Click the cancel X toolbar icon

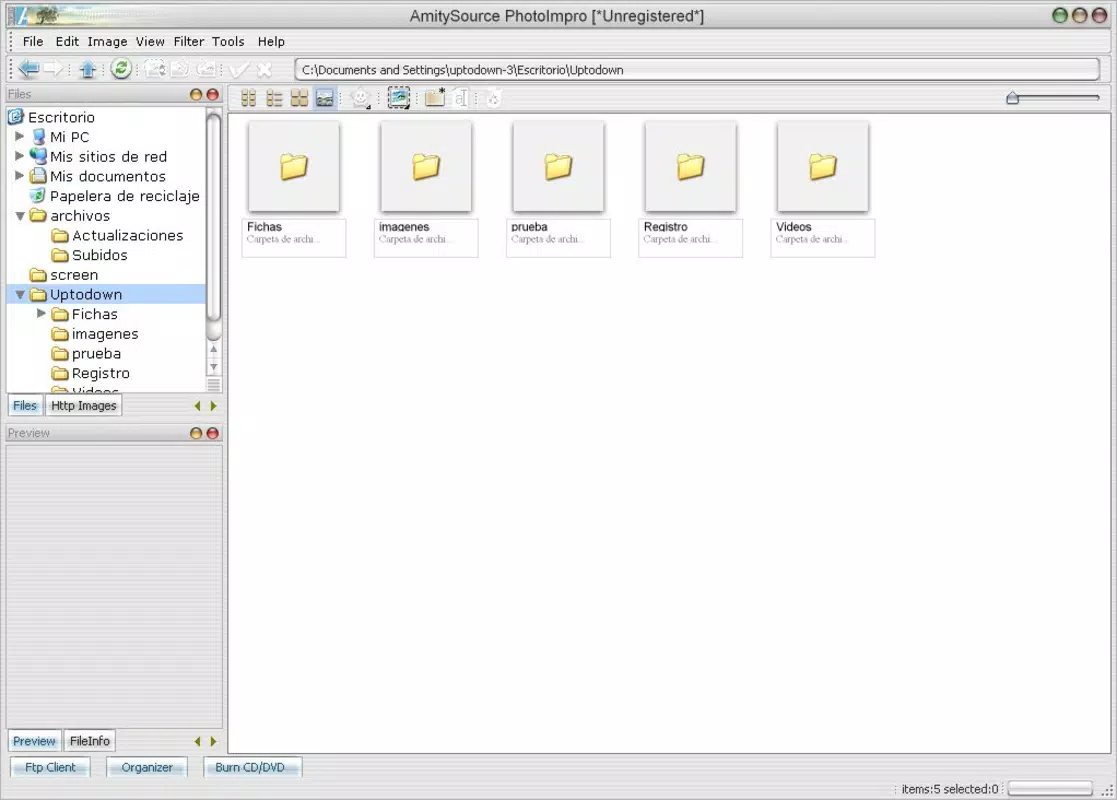tap(264, 69)
